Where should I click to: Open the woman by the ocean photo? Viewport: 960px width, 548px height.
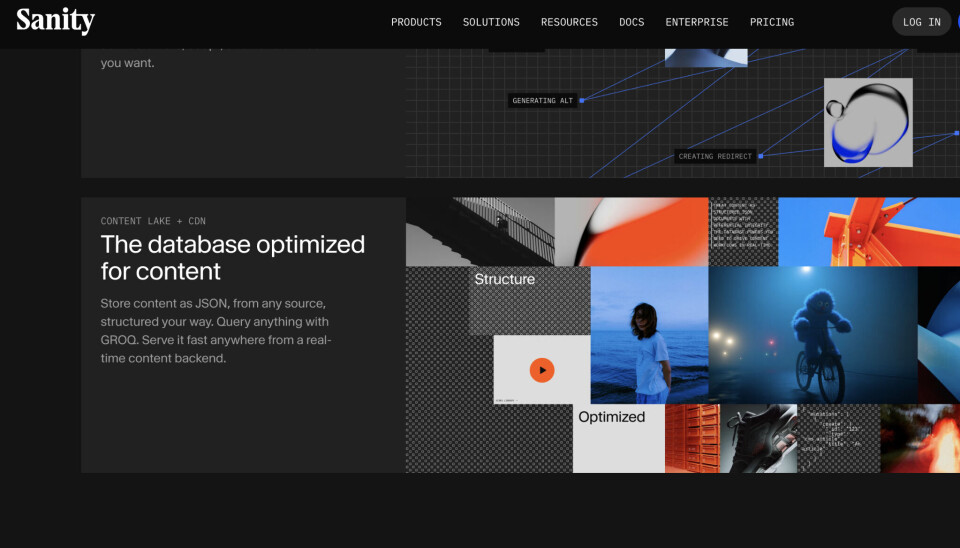[649, 335]
